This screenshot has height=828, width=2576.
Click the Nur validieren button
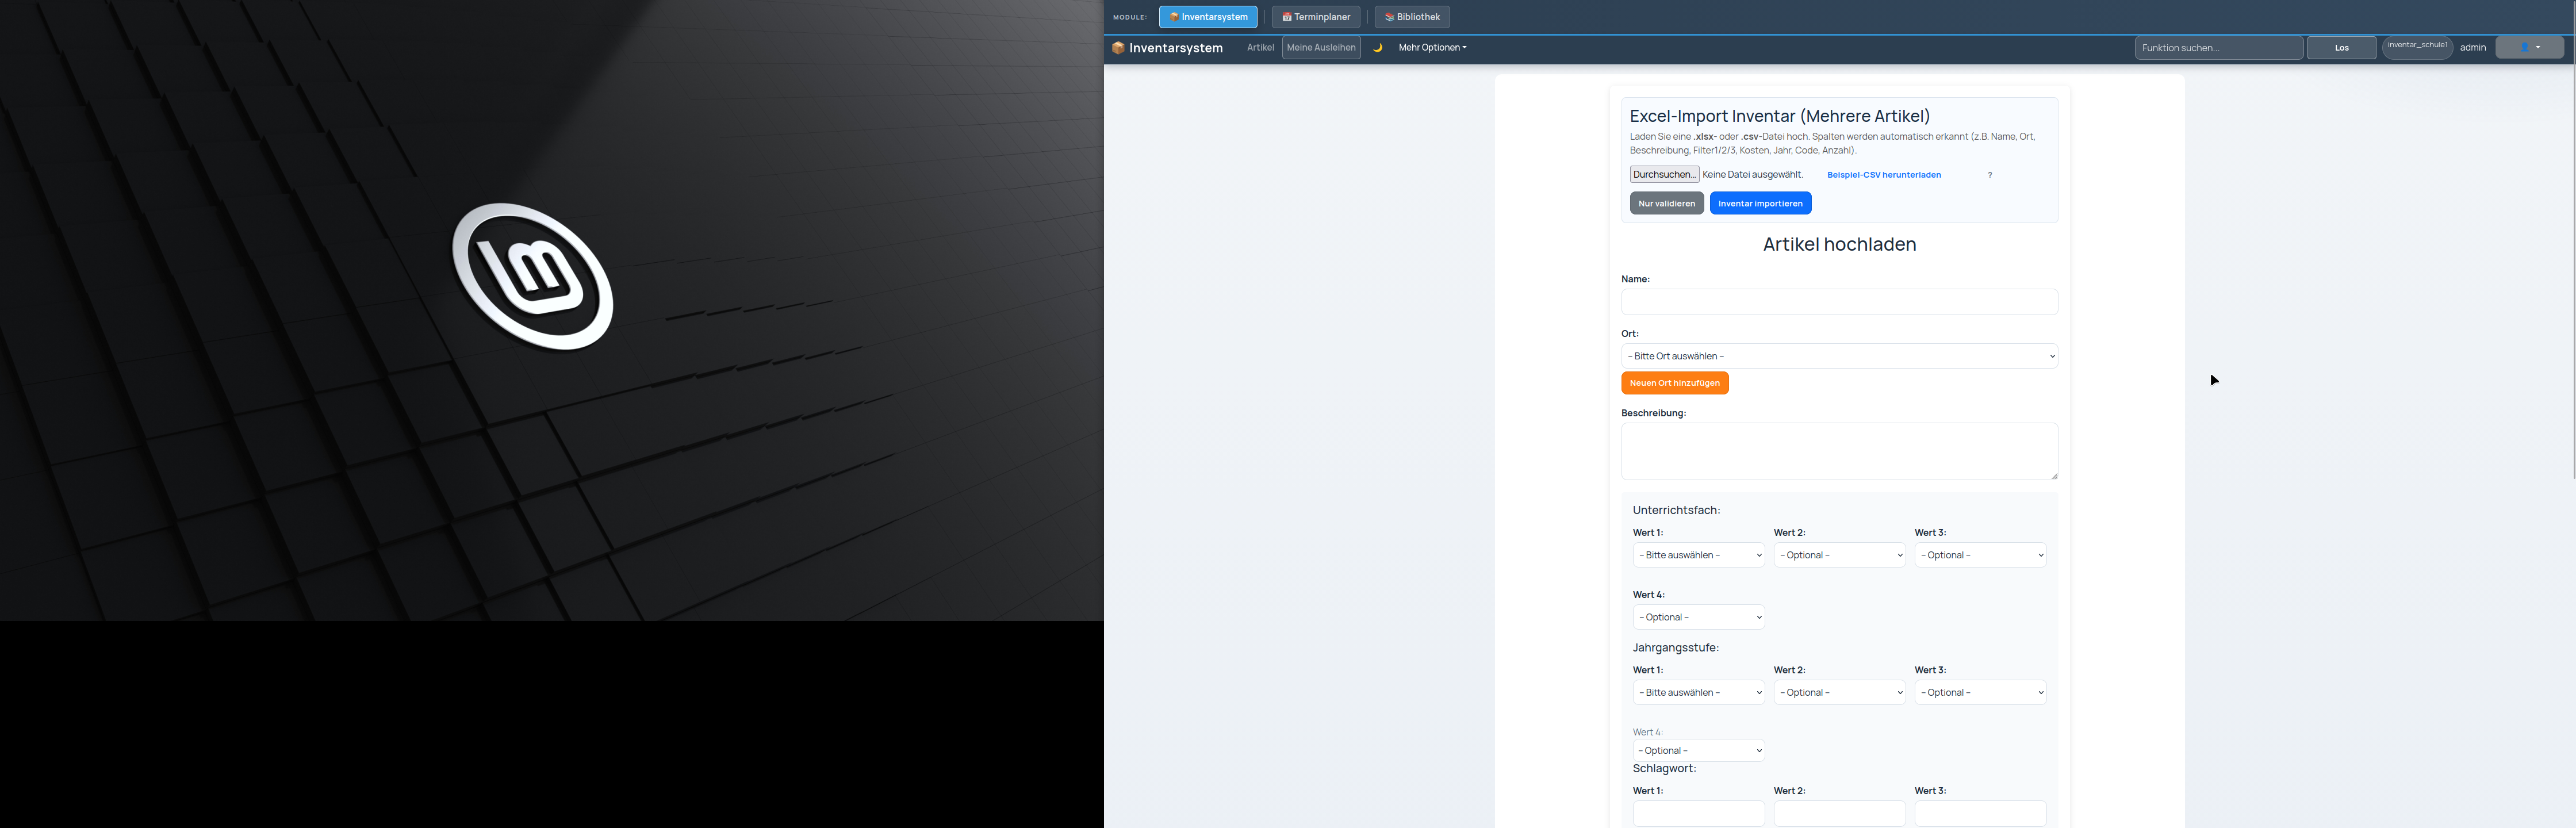click(x=1666, y=203)
